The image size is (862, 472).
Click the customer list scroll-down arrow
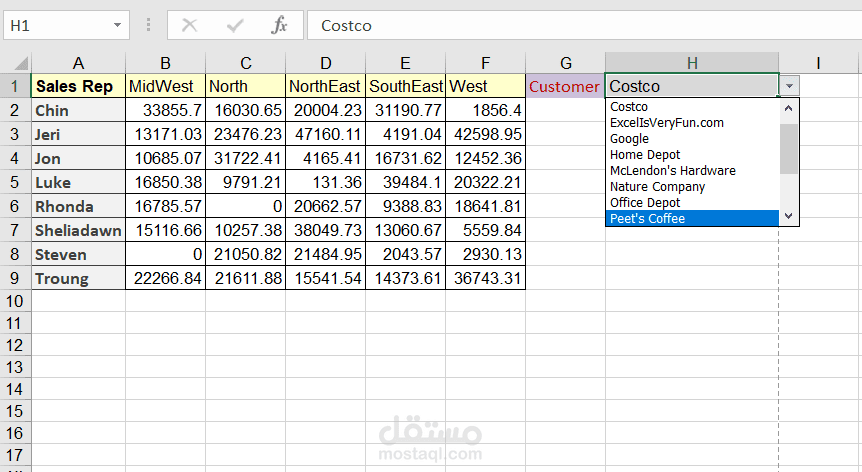click(789, 216)
